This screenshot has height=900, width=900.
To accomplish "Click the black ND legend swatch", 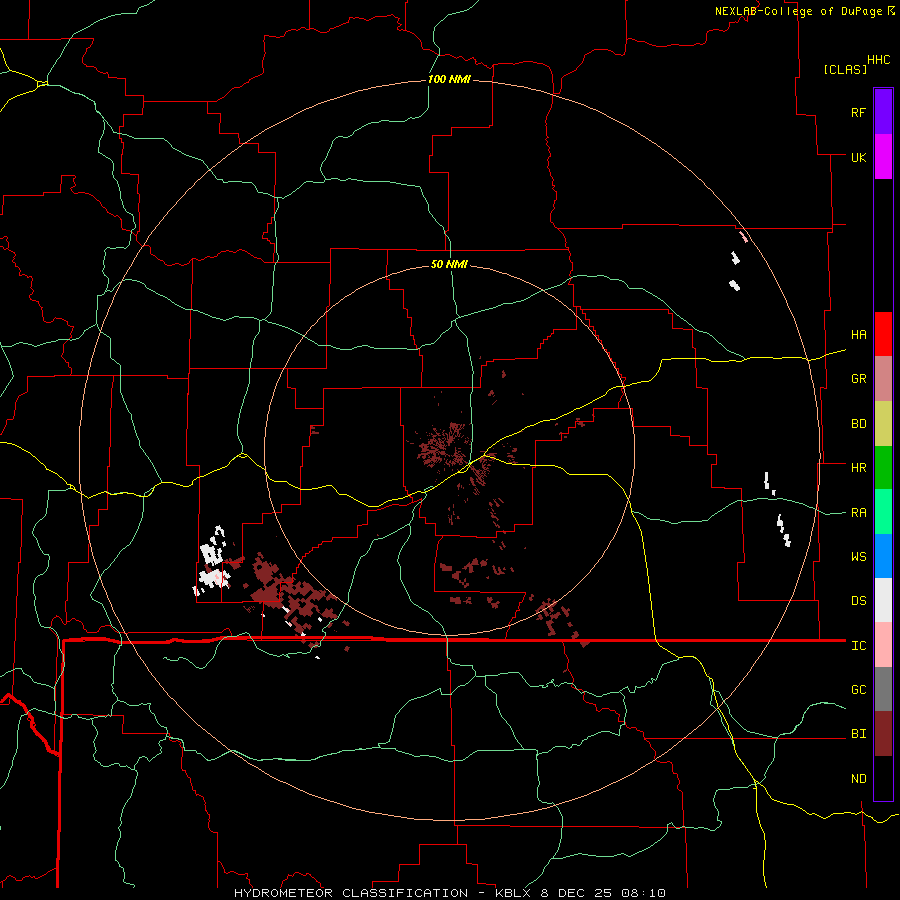I will point(883,778).
